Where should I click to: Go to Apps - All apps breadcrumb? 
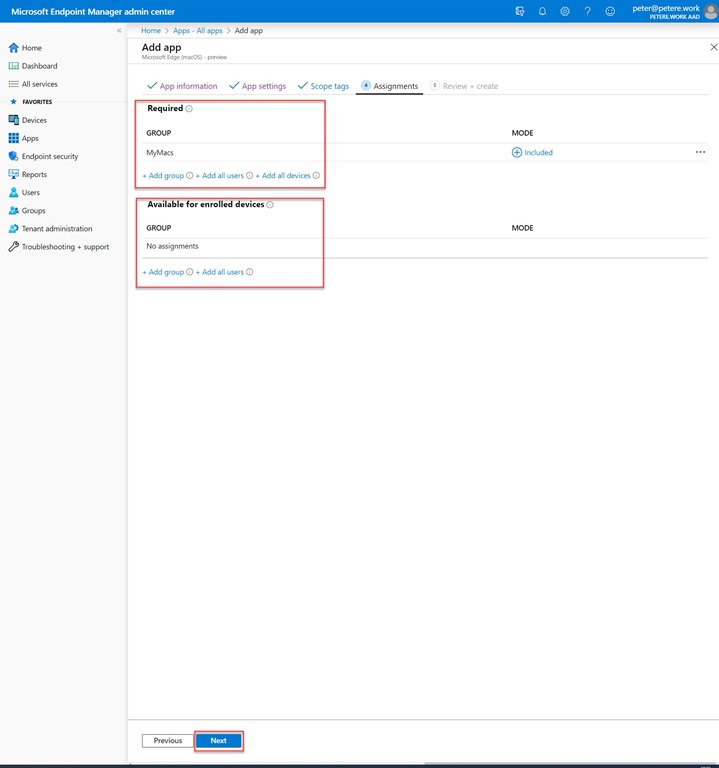[x=197, y=31]
